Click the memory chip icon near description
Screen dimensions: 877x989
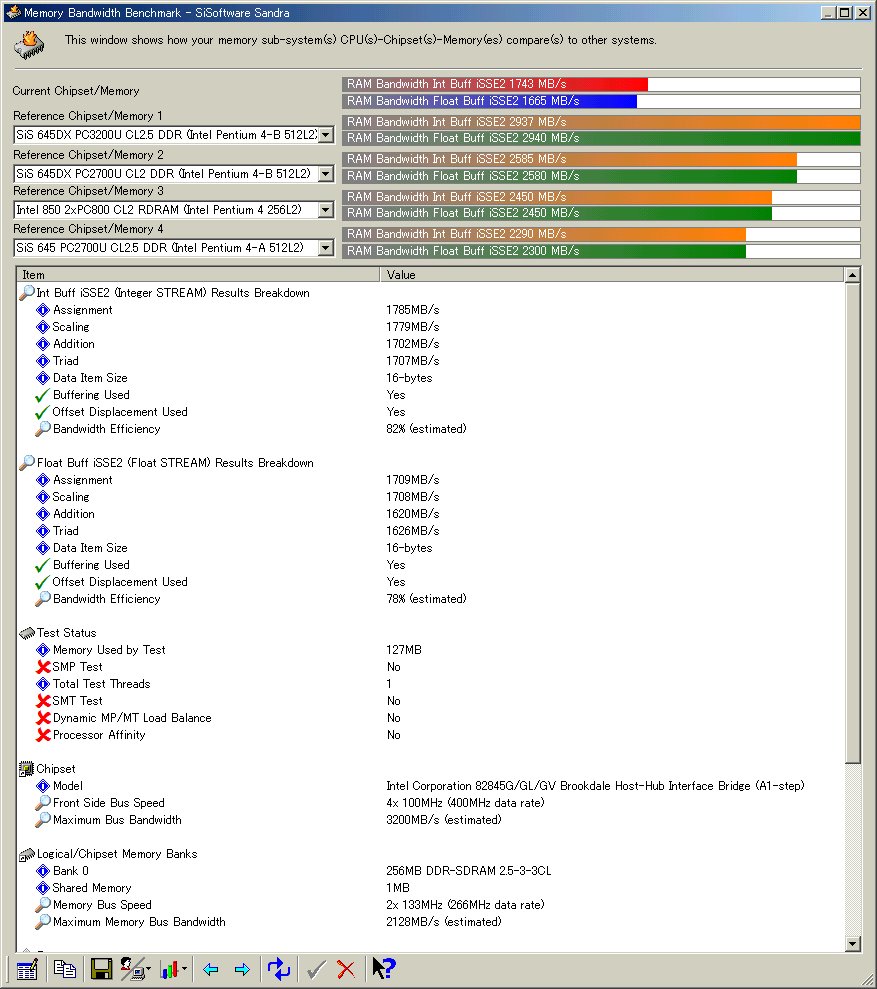pyautogui.click(x=29, y=45)
